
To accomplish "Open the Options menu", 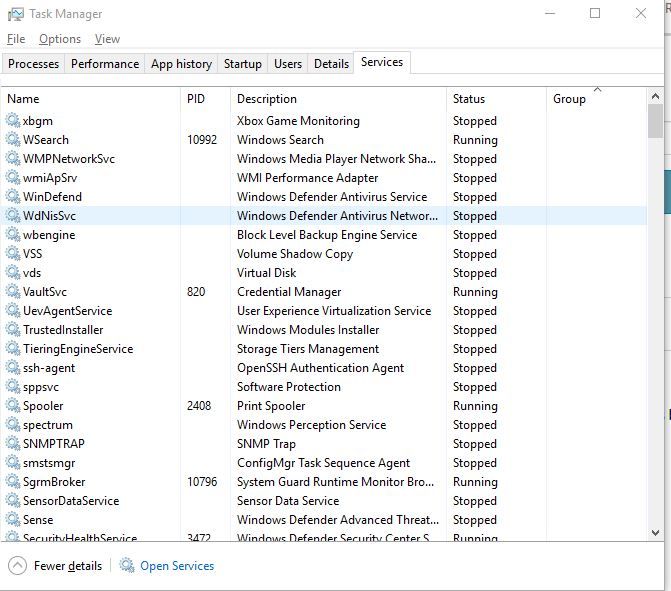I will [60, 39].
